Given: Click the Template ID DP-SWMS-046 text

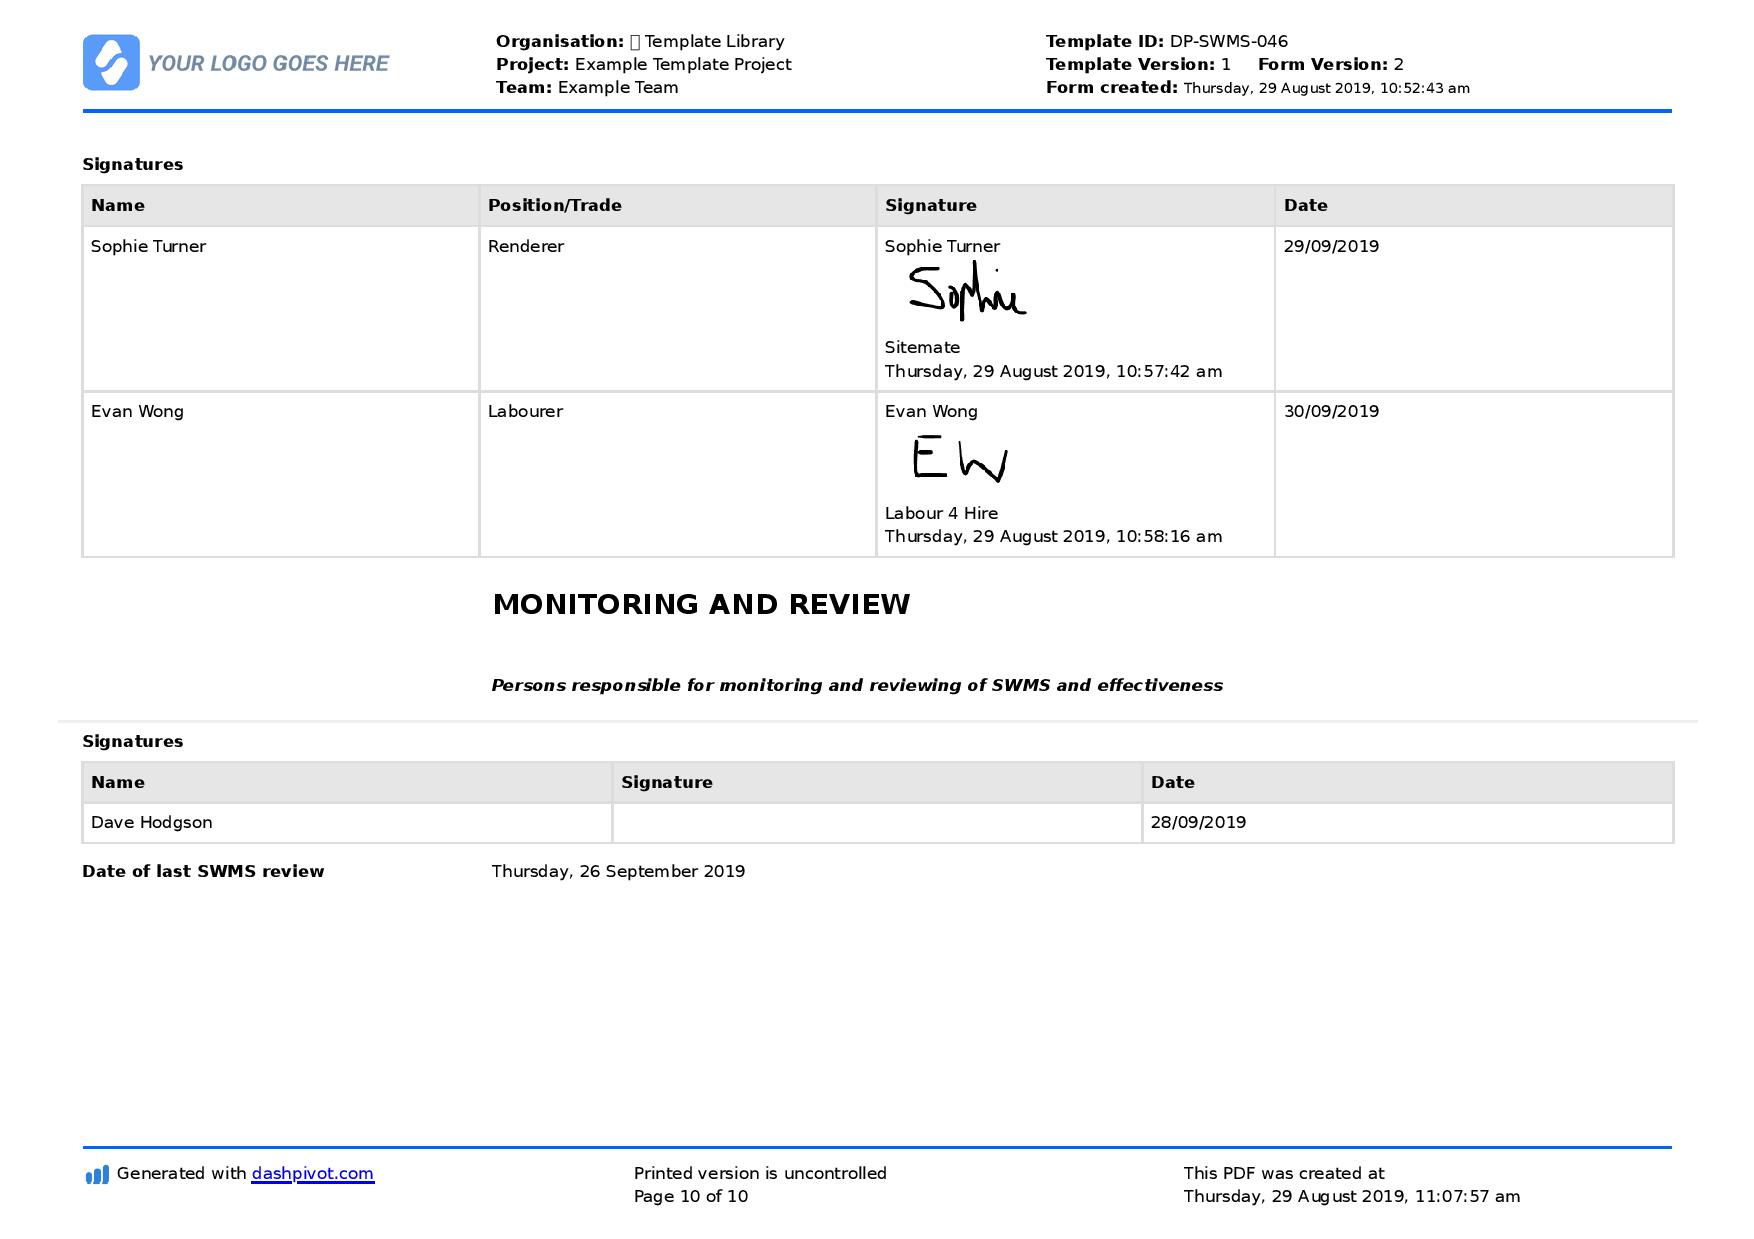Looking at the screenshot, I should (x=1167, y=41).
